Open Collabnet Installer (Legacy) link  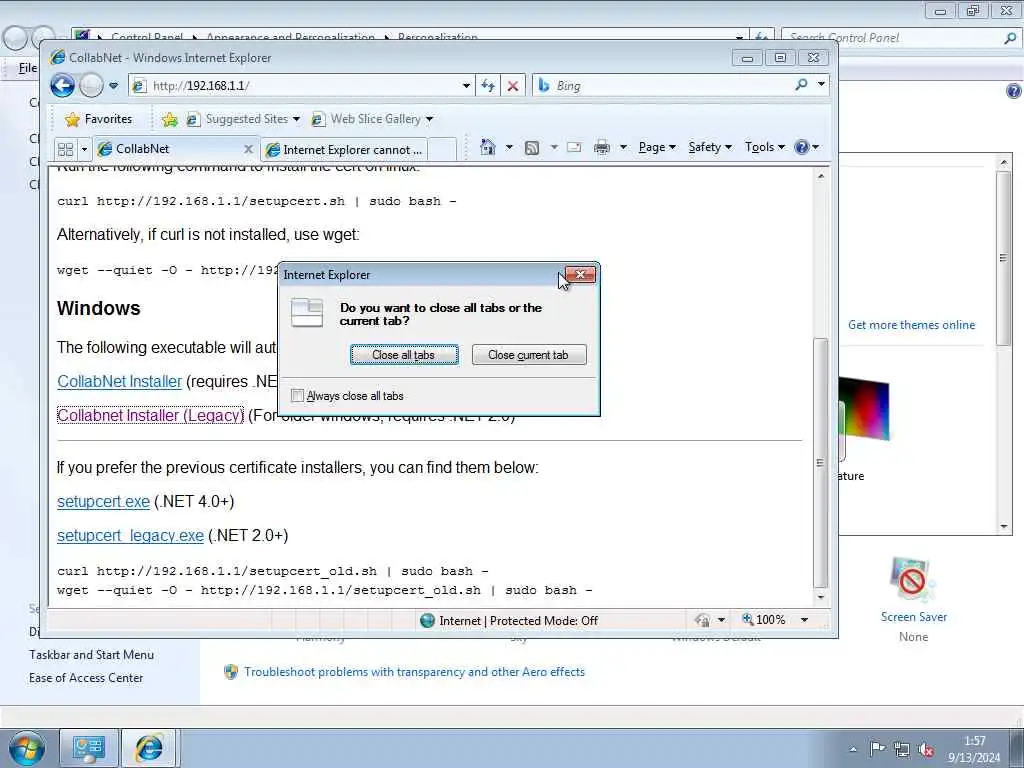[x=150, y=415]
